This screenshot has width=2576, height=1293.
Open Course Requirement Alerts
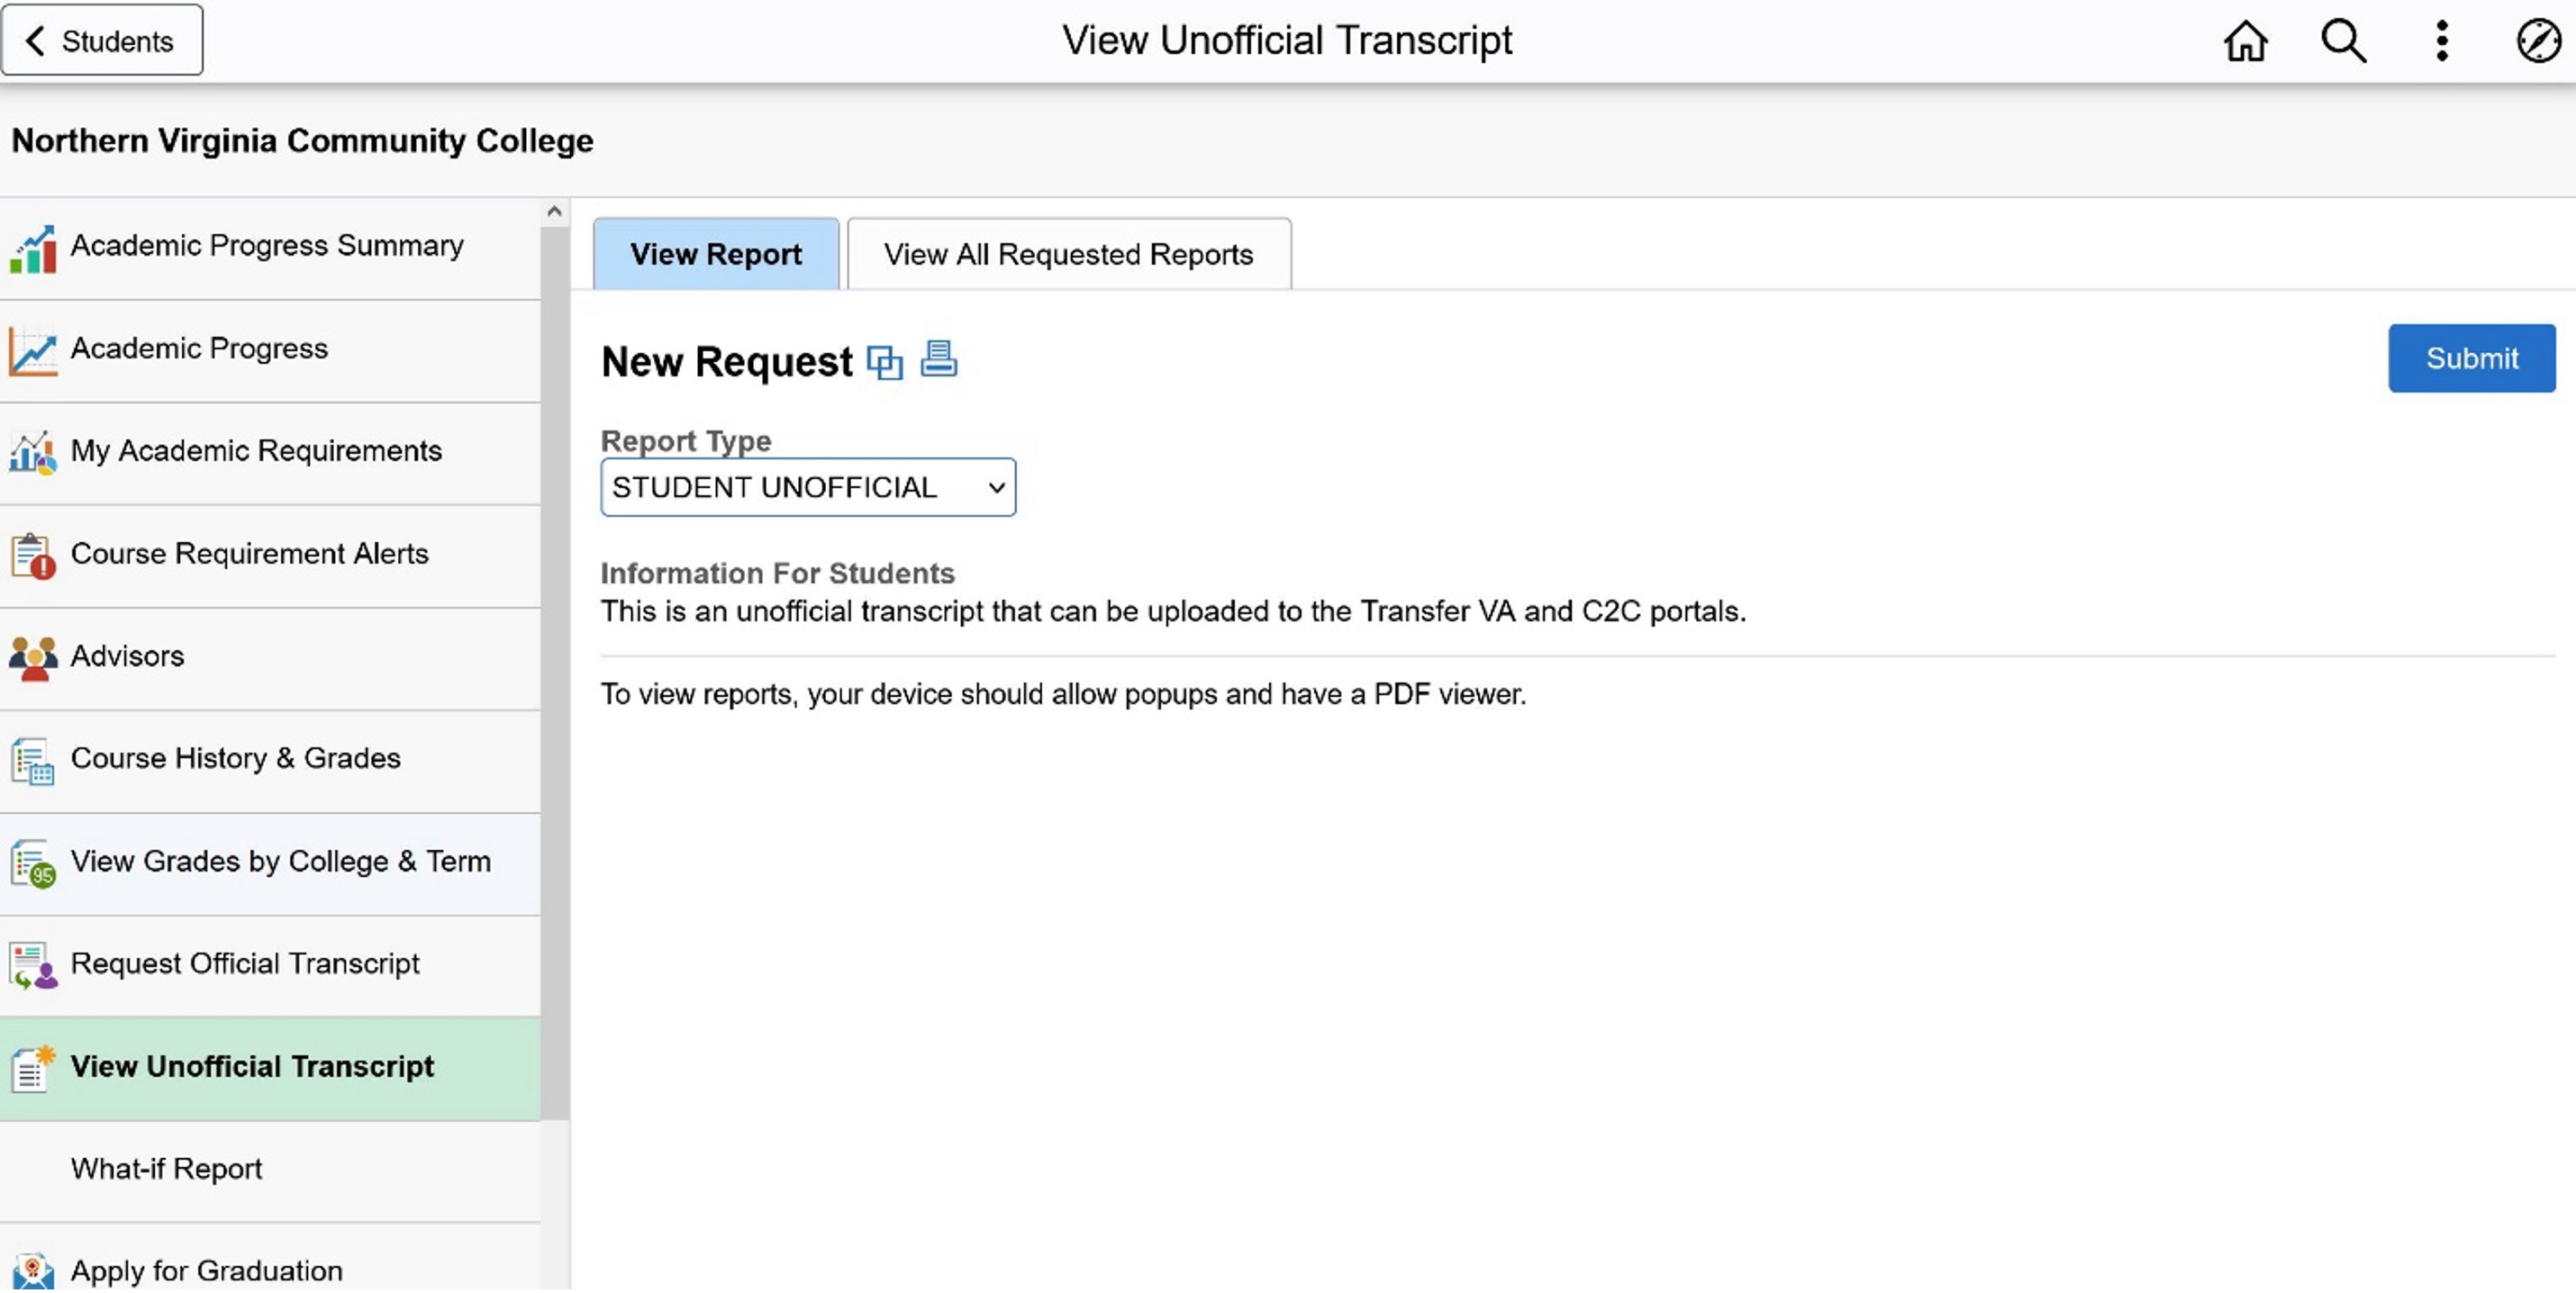pyautogui.click(x=270, y=556)
